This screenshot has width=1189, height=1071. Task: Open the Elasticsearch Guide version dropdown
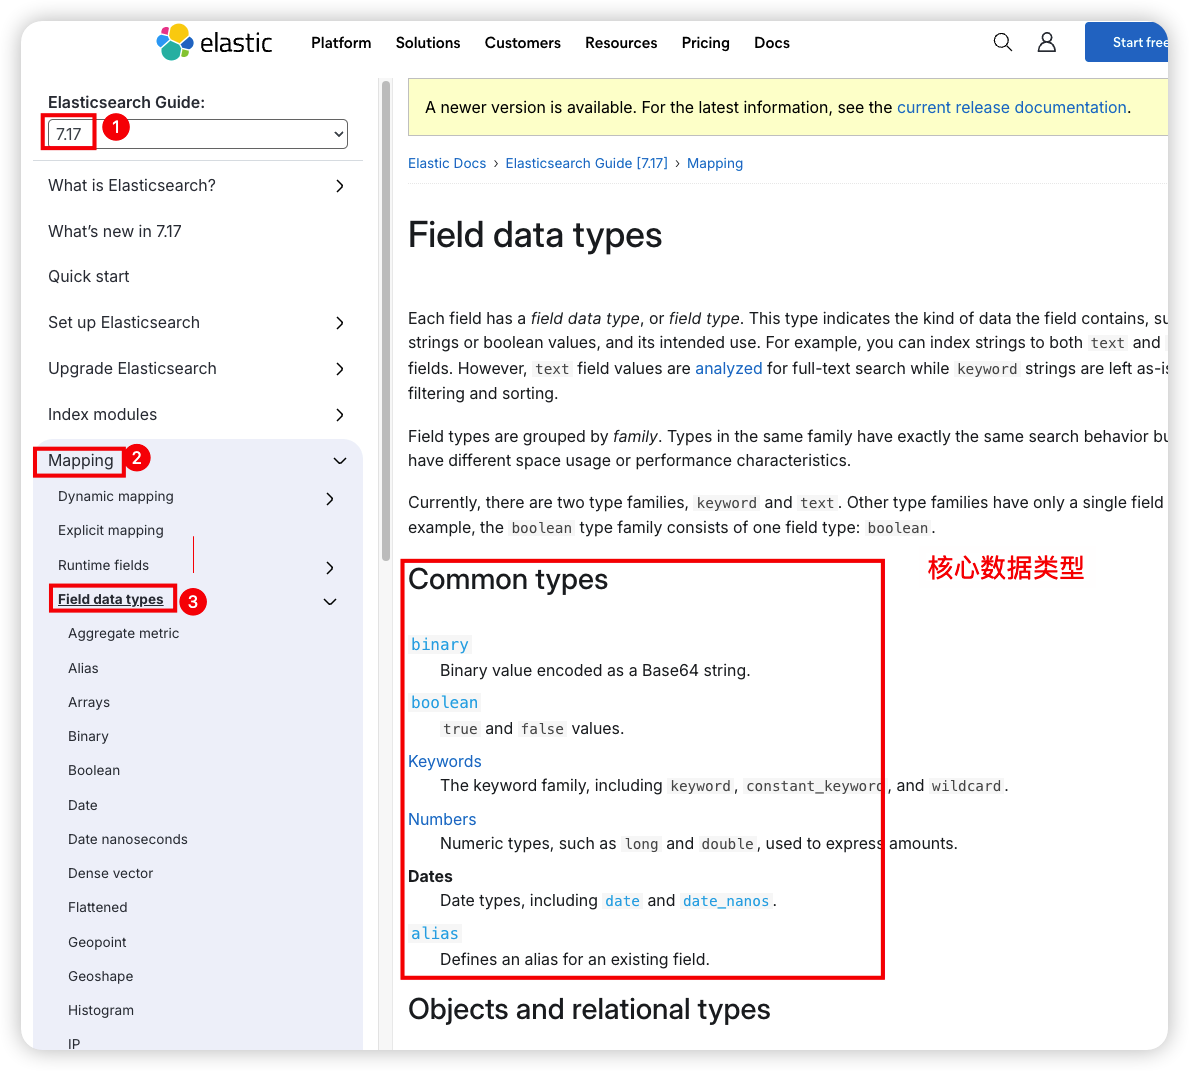click(x=198, y=134)
